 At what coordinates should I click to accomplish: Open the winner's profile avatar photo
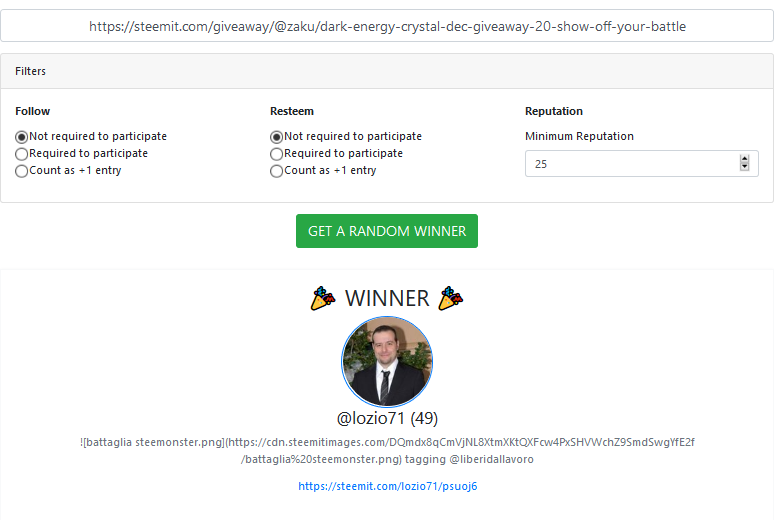point(387,362)
